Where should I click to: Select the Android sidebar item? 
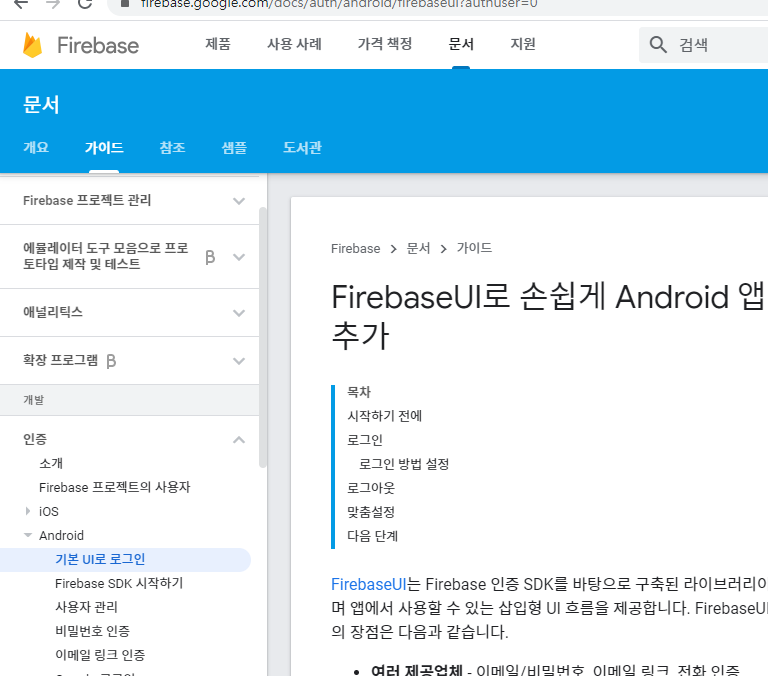61,535
